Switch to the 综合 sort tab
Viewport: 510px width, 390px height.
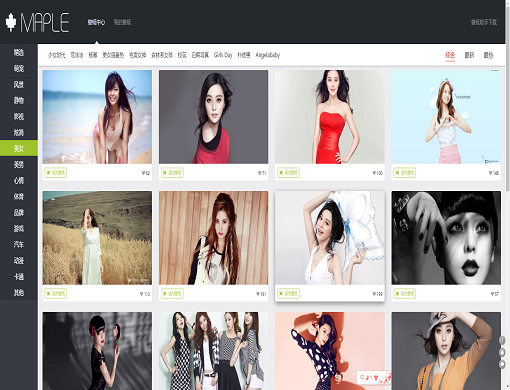pyautogui.click(x=450, y=55)
